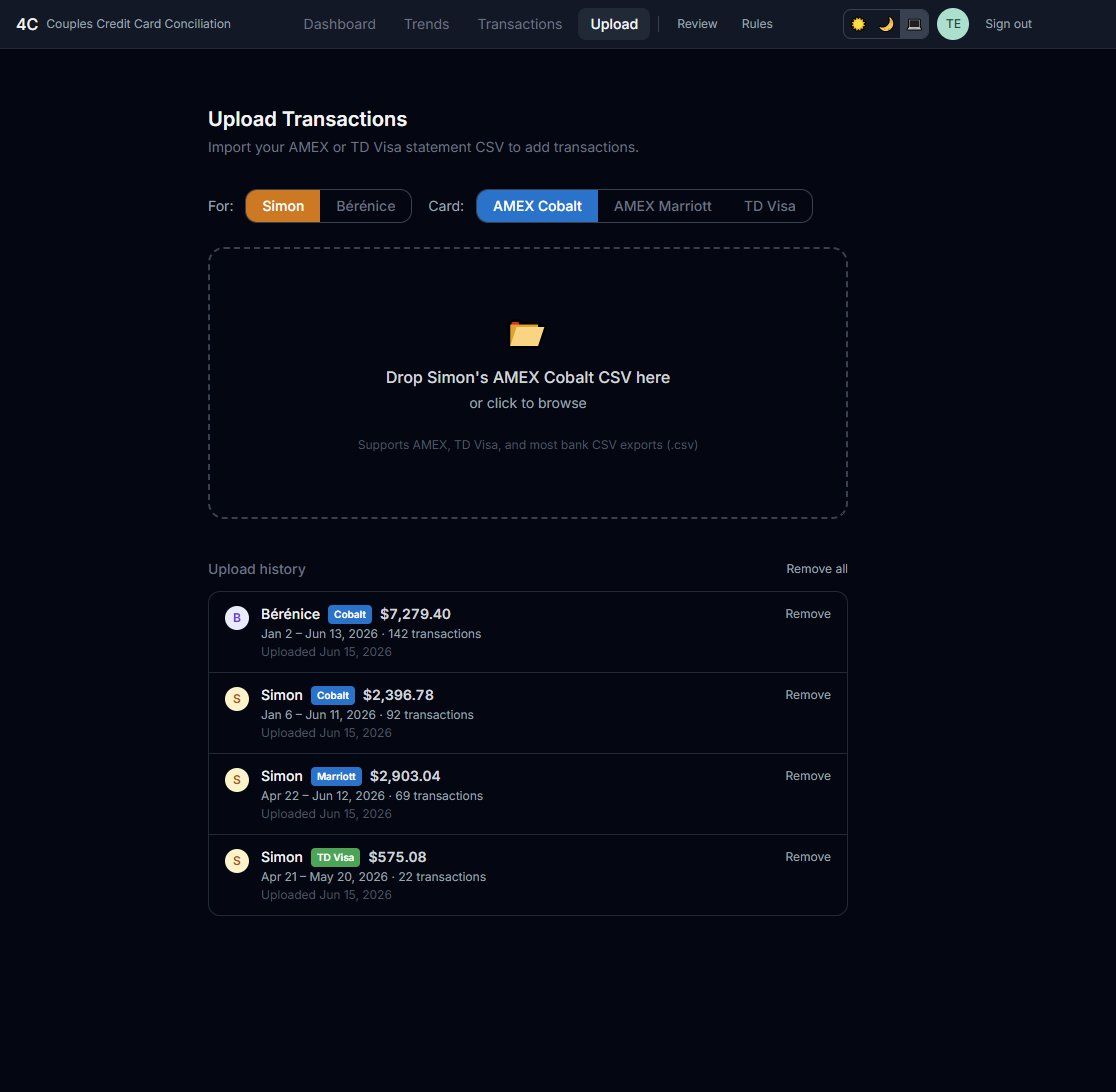Choose the AMEX Cobalt card

pyautogui.click(x=537, y=206)
